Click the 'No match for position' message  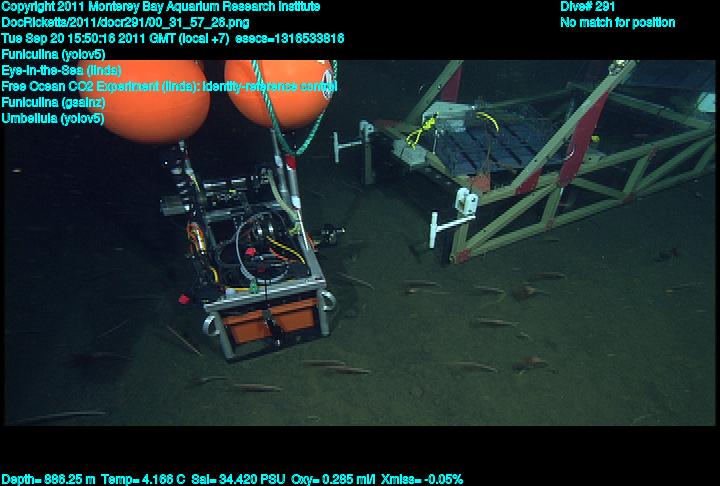(617, 22)
